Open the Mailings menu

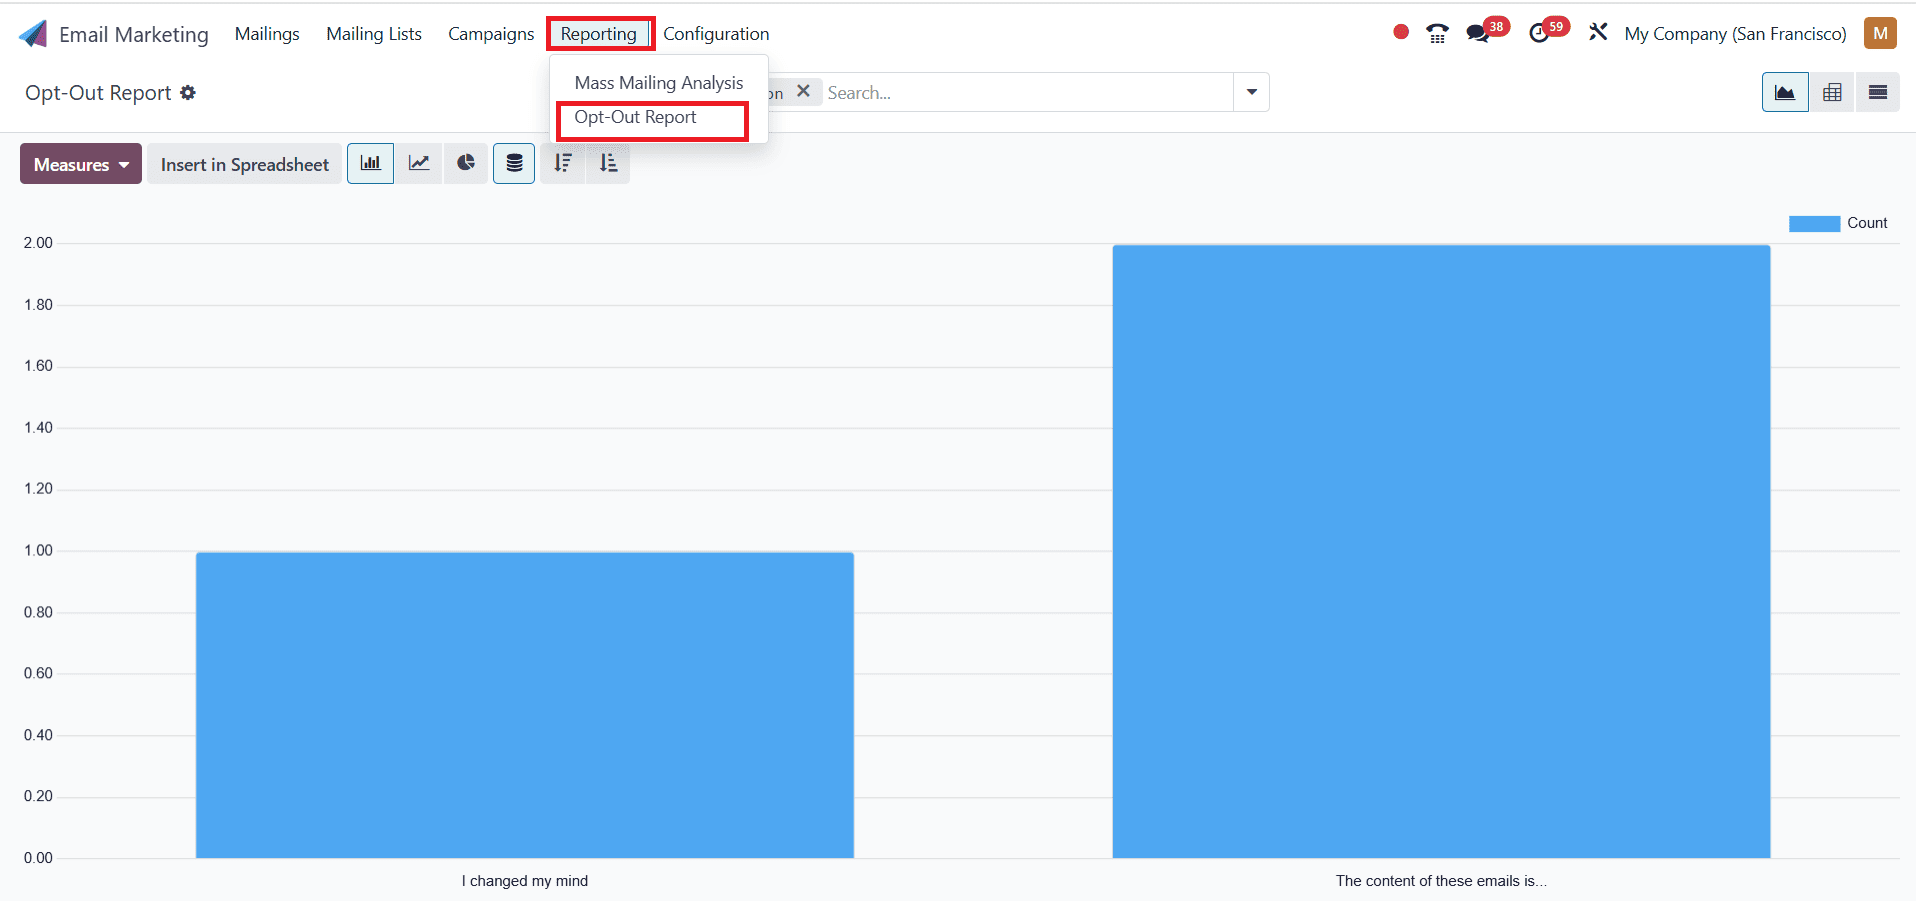click(267, 34)
